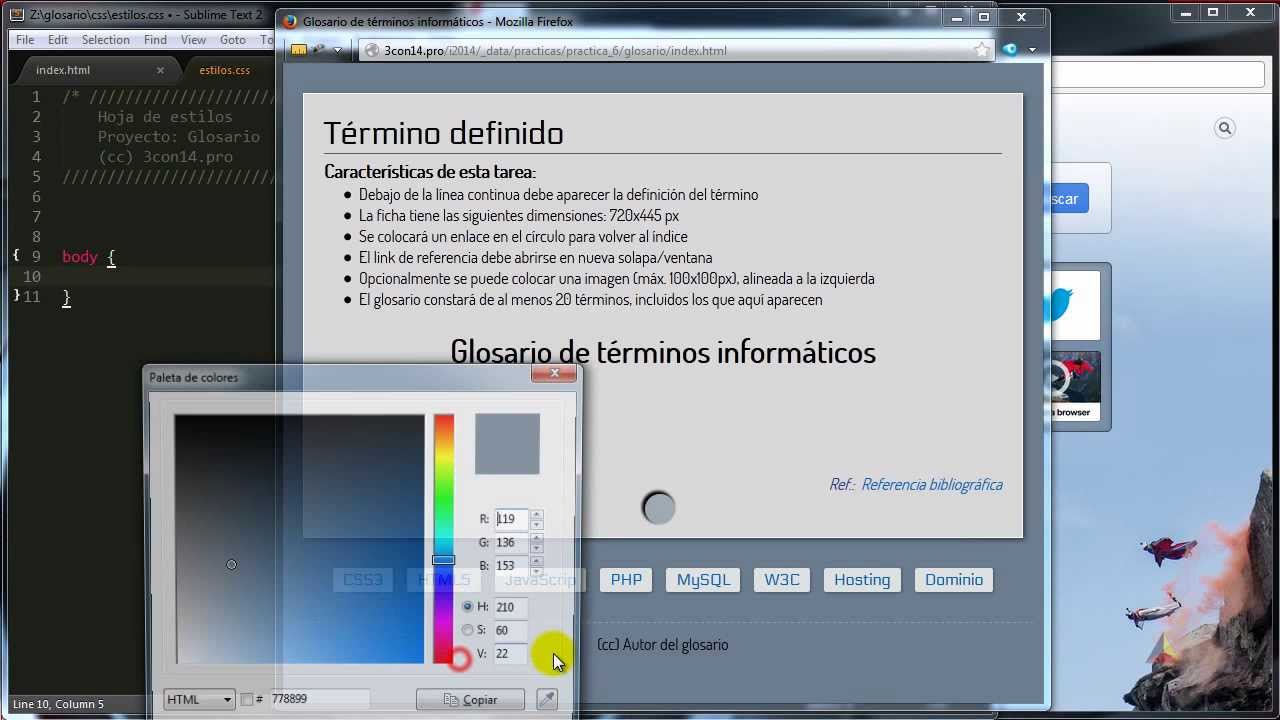This screenshot has width=1280, height=720.
Task: Click the hue slider handle in color palette
Action: coord(443,560)
